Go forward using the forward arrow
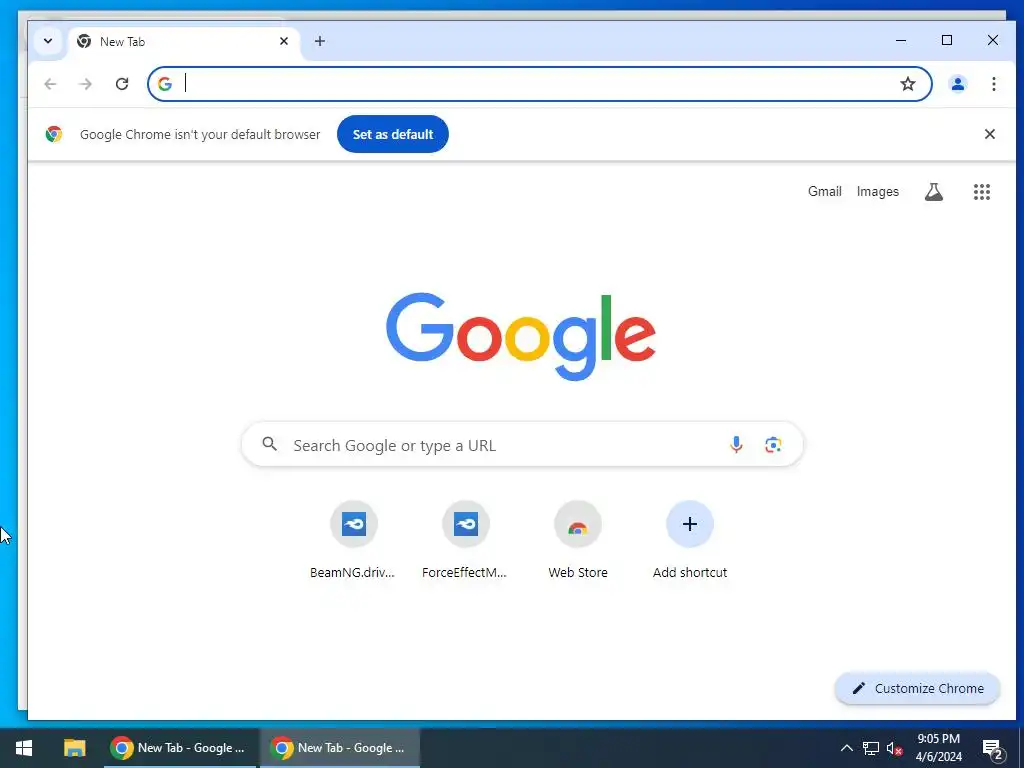 point(86,84)
